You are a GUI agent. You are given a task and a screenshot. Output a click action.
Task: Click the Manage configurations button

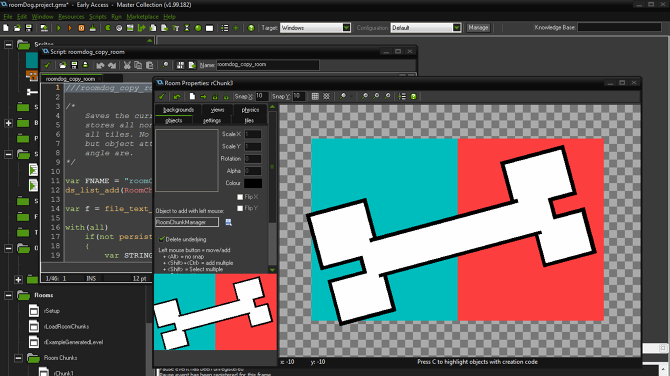(478, 28)
